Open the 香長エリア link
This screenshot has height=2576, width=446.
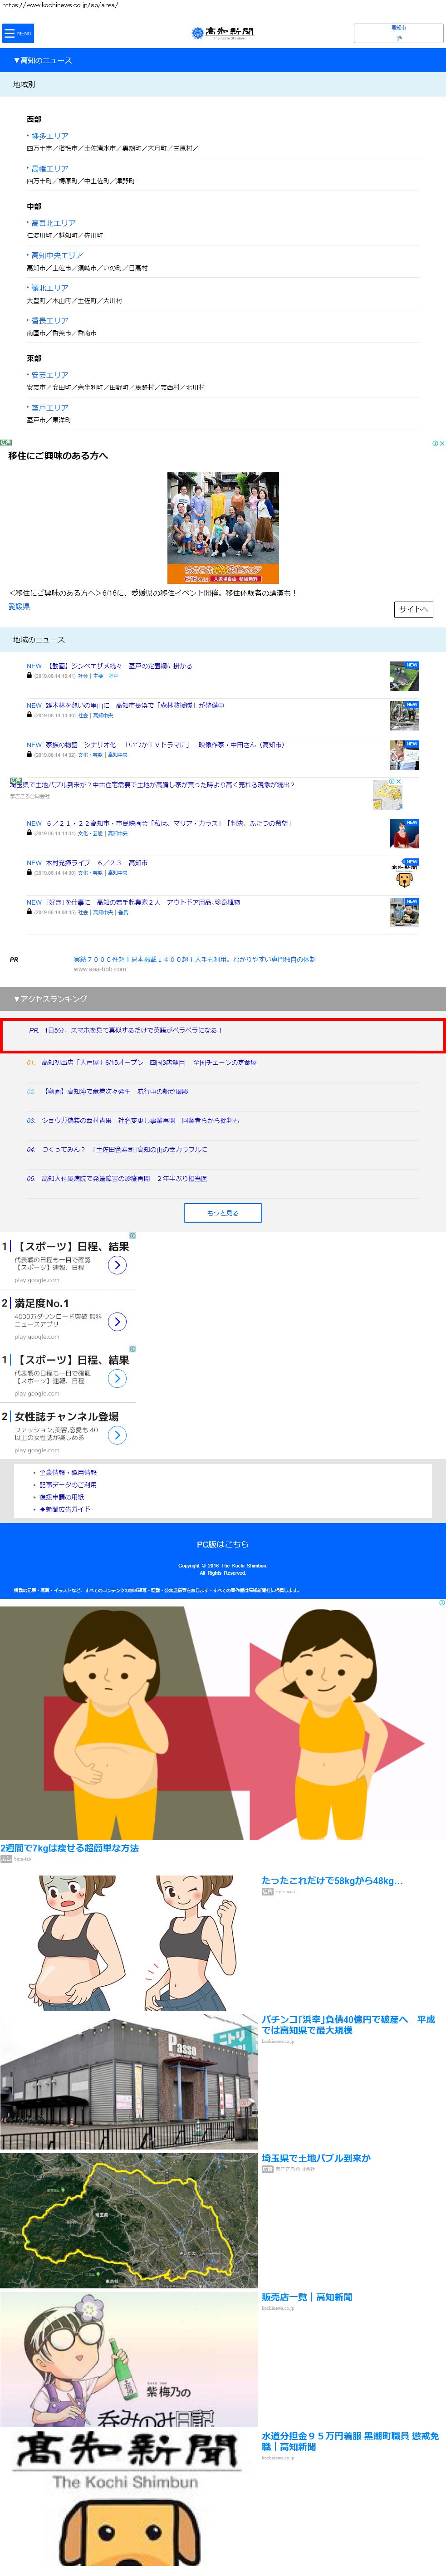coord(49,321)
